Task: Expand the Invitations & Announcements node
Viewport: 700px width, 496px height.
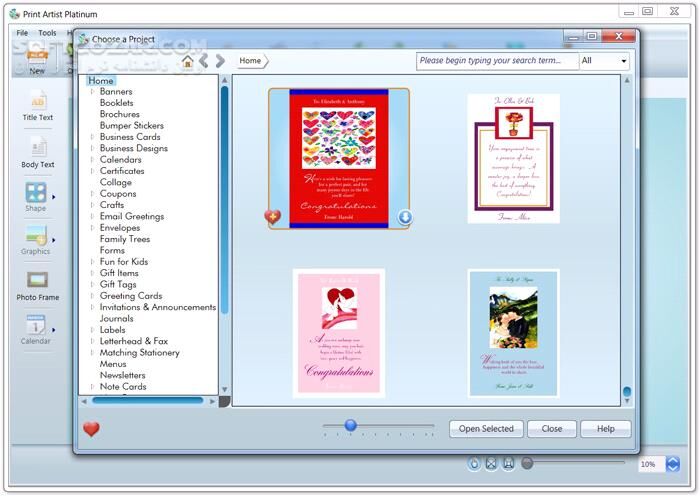Action: point(92,307)
